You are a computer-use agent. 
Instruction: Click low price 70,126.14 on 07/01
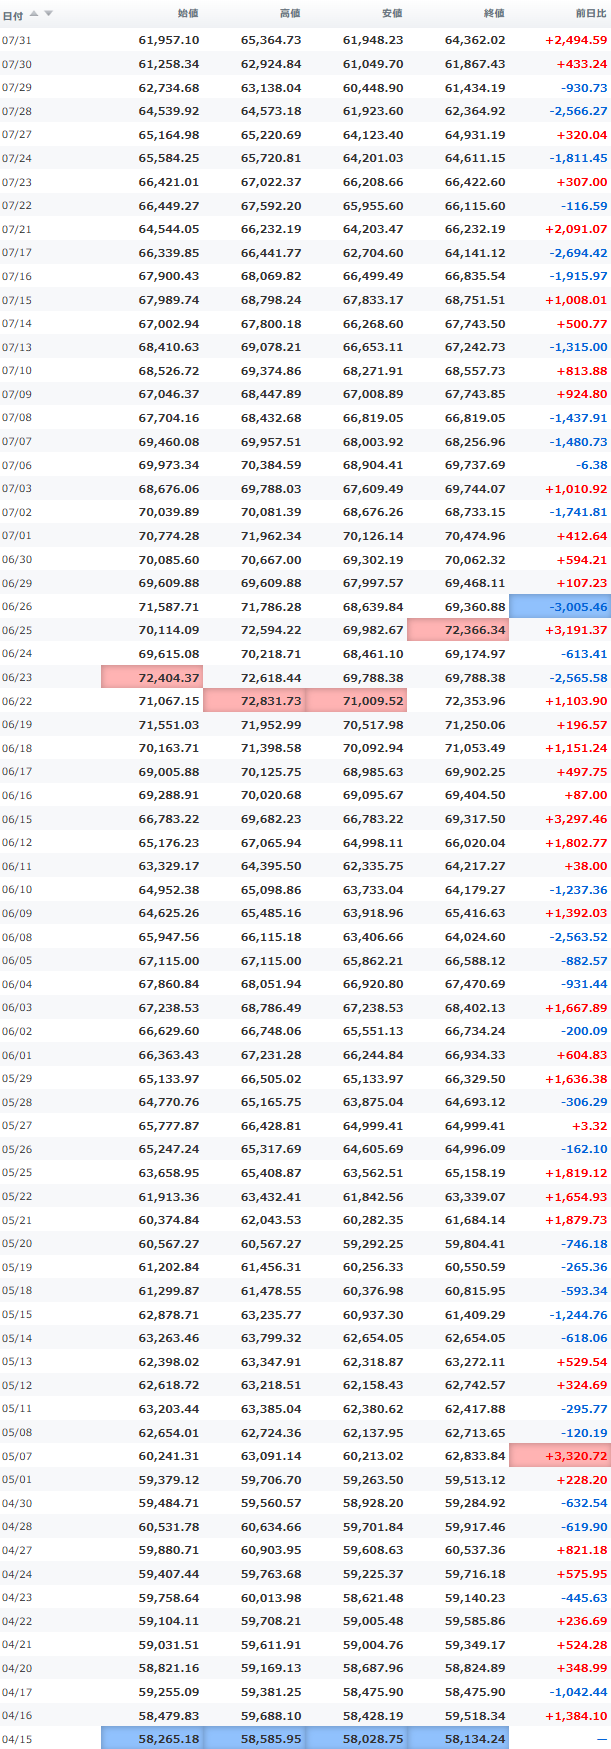373,536
